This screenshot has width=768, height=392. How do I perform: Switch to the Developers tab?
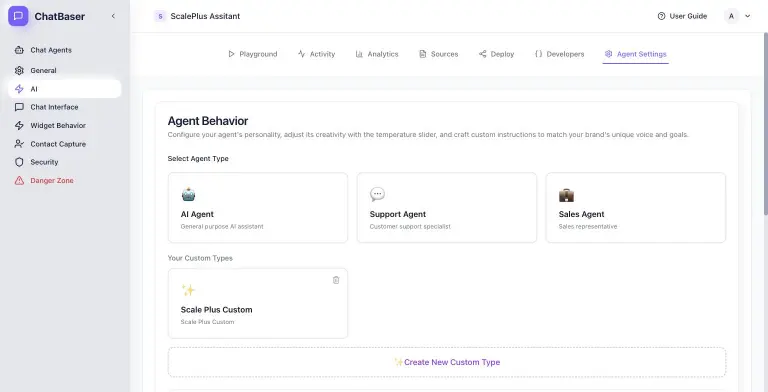(x=559, y=54)
